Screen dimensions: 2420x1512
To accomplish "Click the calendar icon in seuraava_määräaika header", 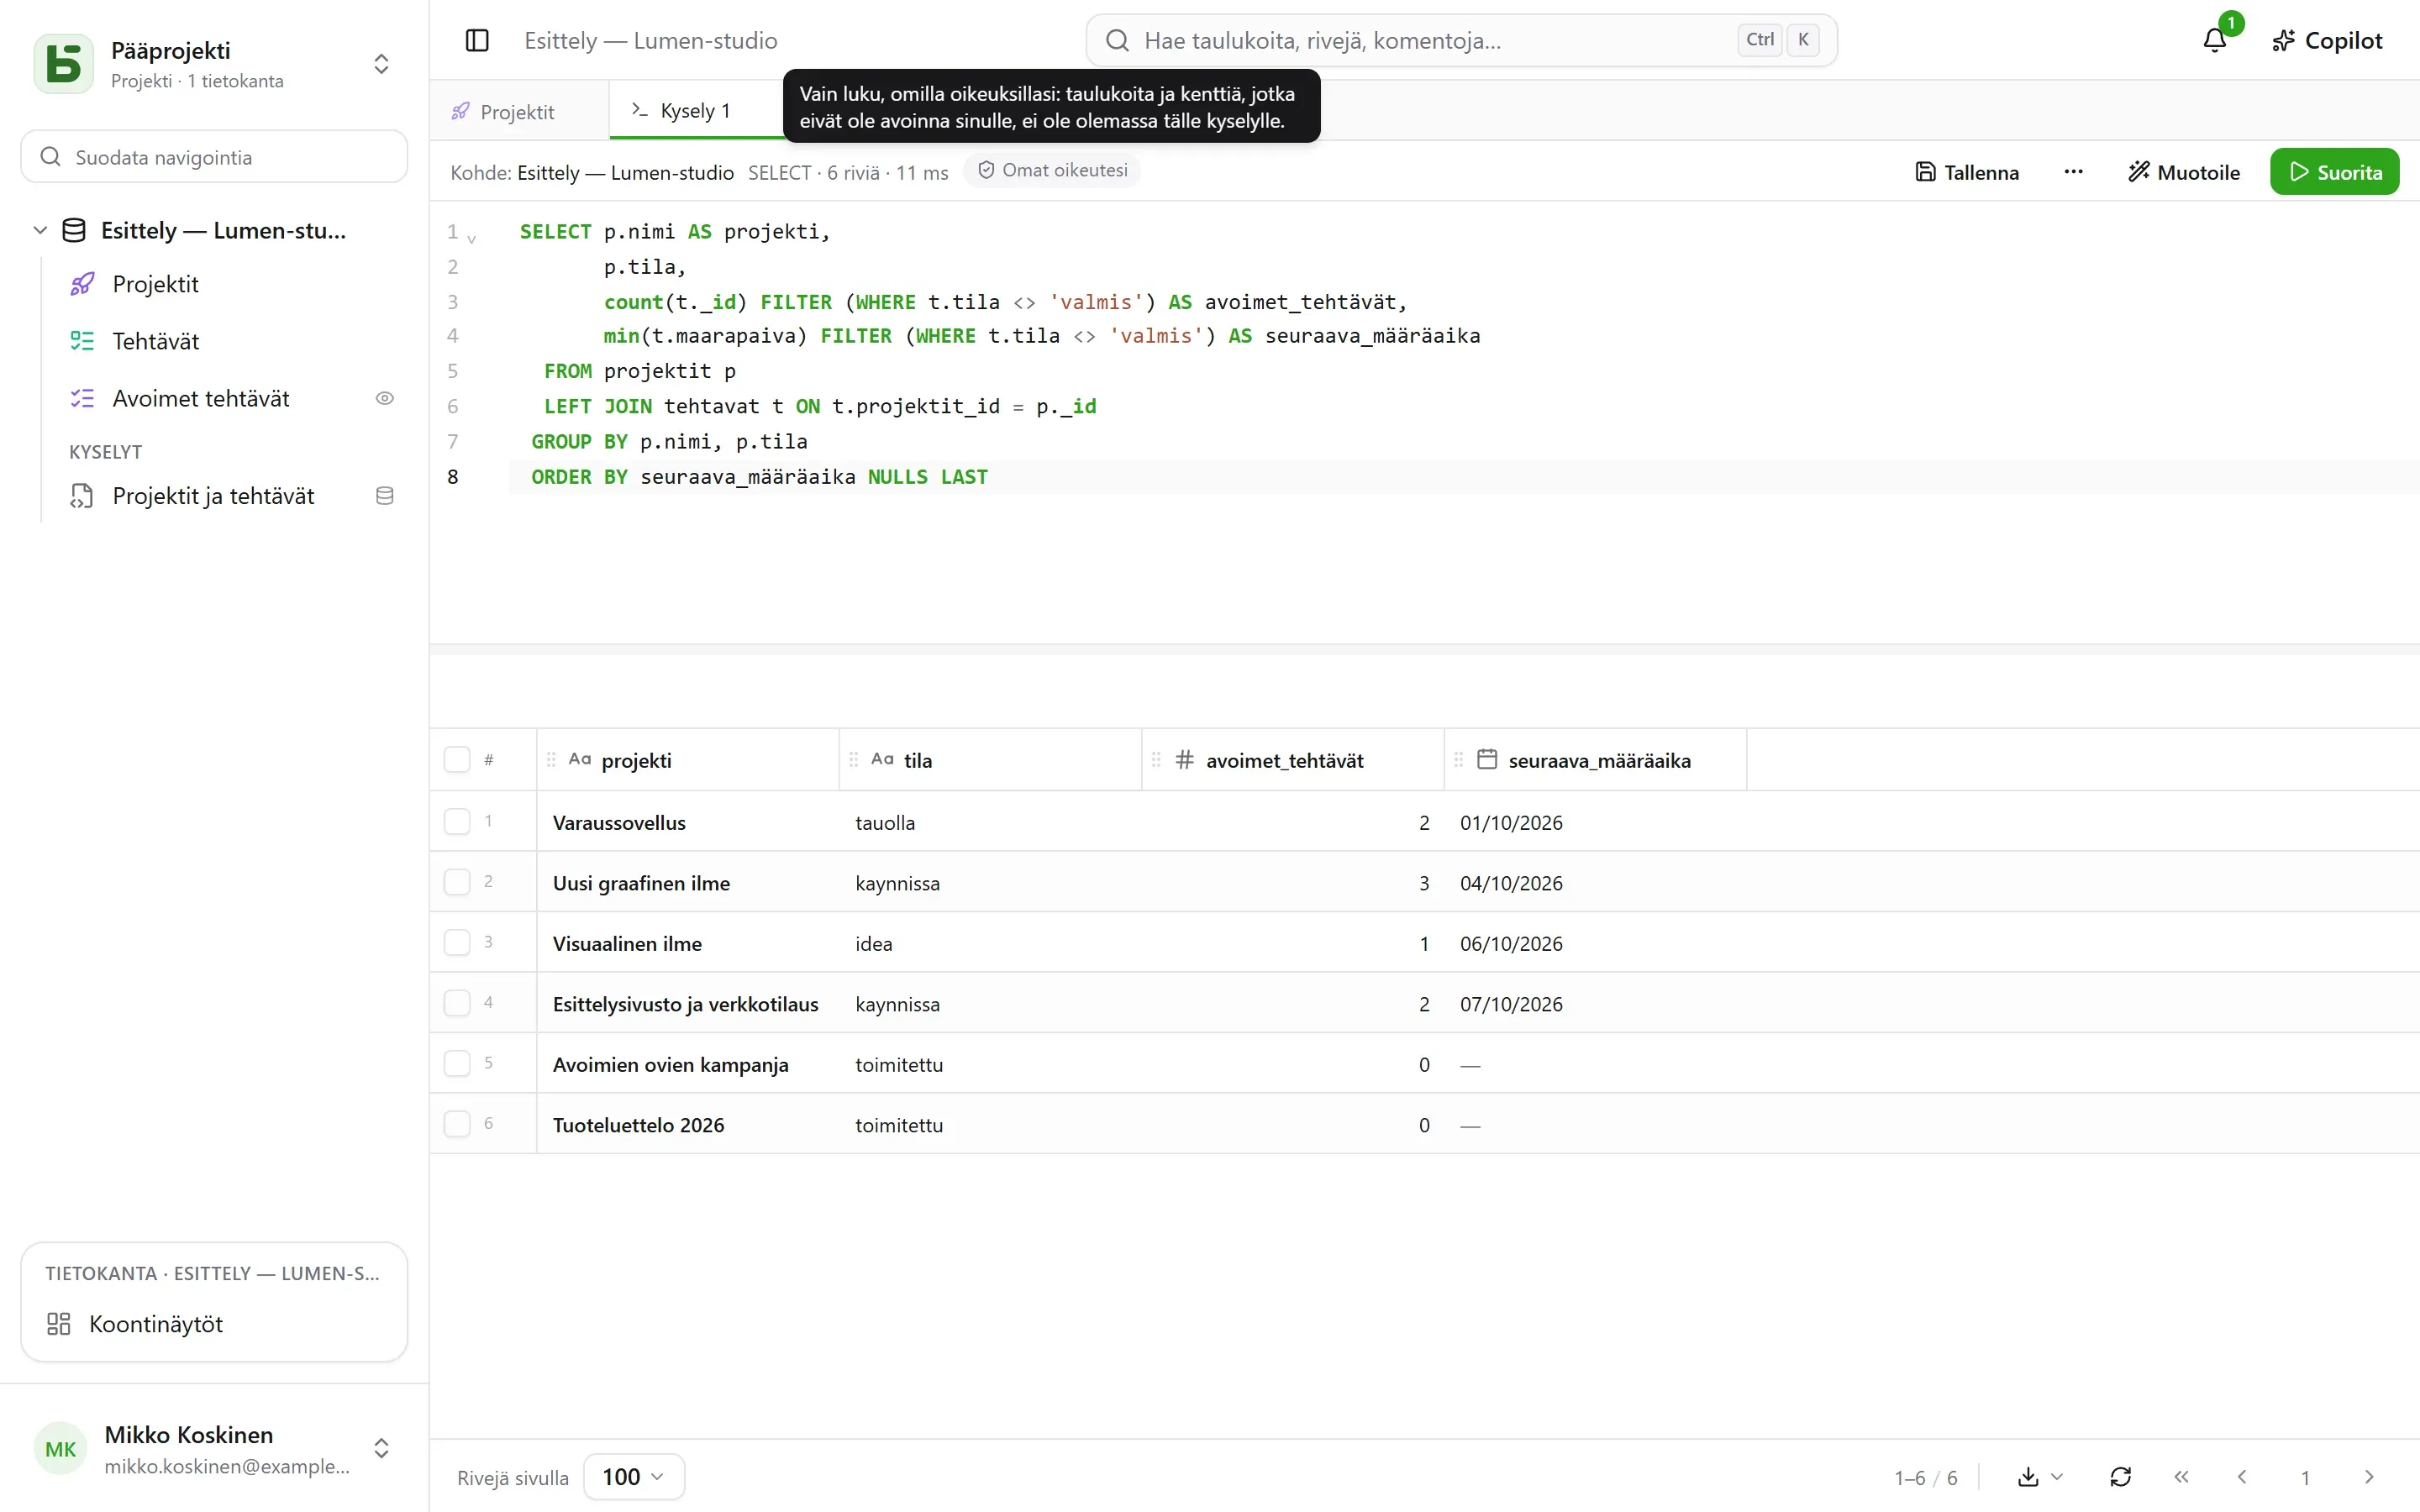I will pyautogui.click(x=1487, y=760).
